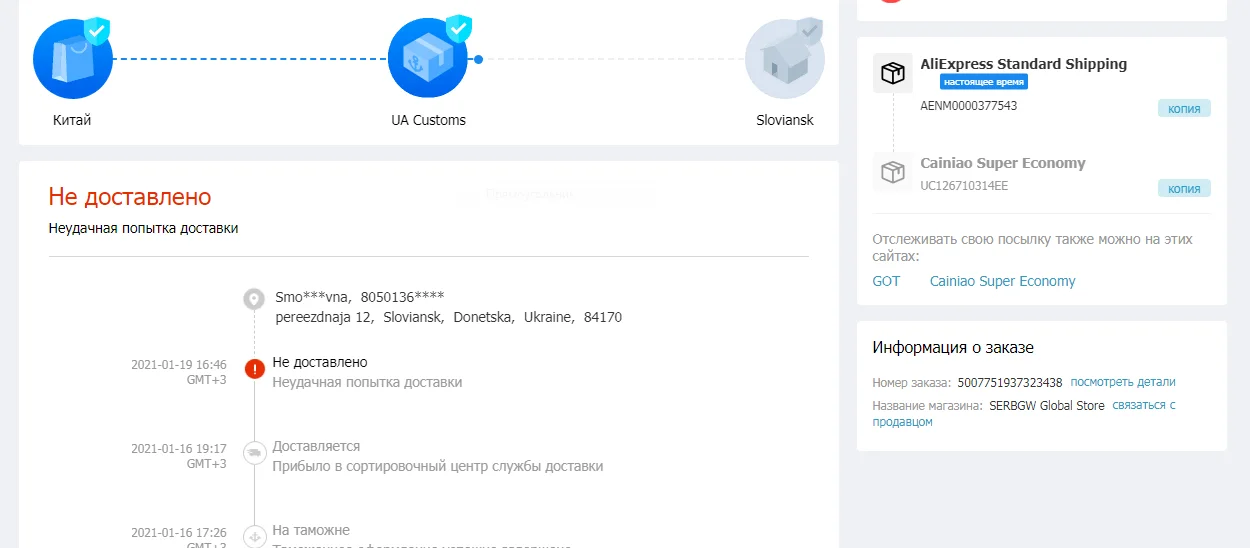Click the 'Sloviansk' stage label
1250x548 pixels.
785,120
